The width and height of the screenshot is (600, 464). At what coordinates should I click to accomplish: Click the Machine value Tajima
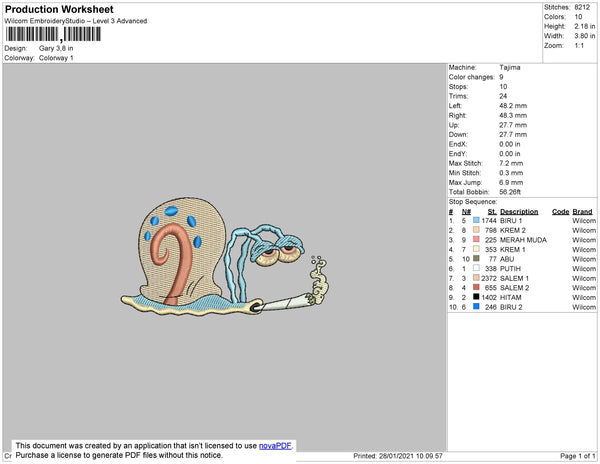pyautogui.click(x=510, y=67)
